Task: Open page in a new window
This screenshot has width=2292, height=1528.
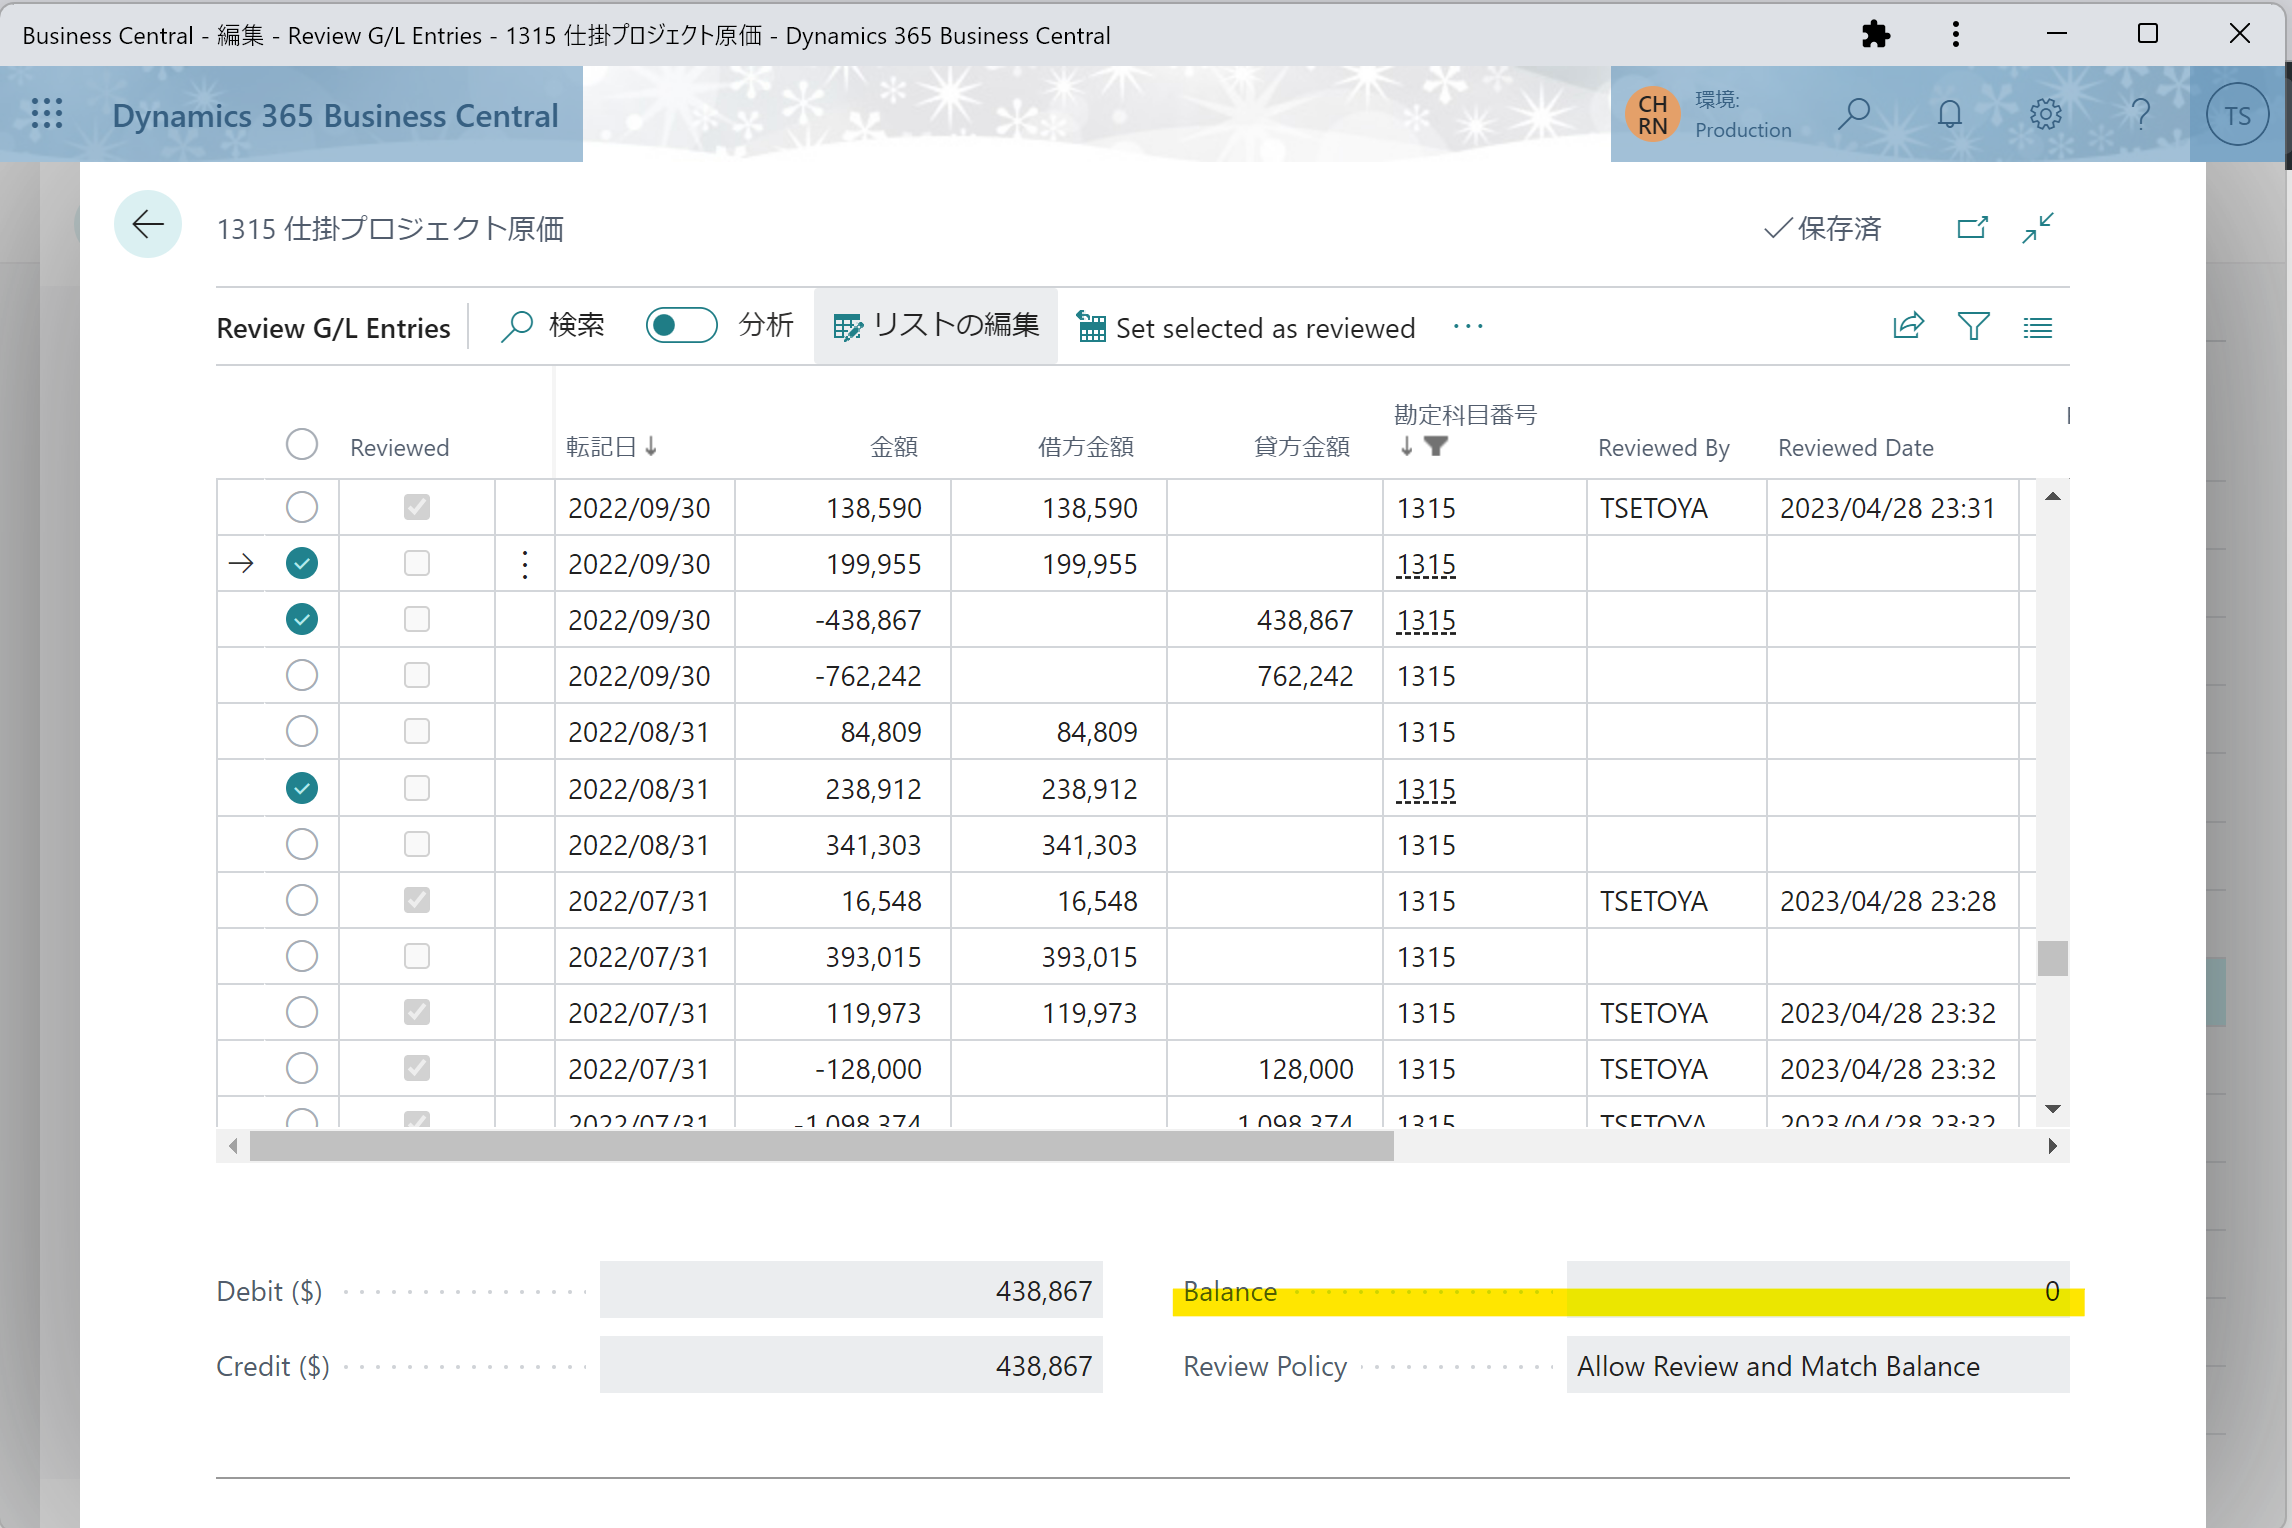Action: [x=1972, y=228]
